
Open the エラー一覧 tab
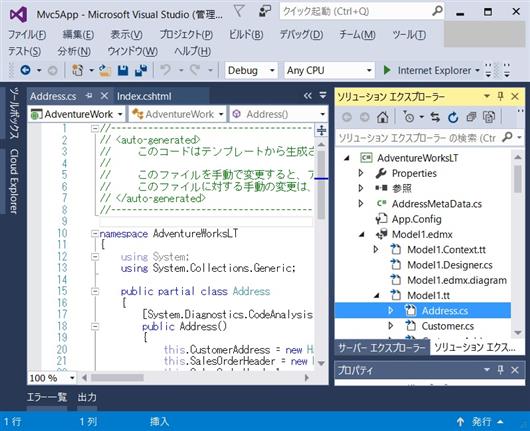pos(47,397)
